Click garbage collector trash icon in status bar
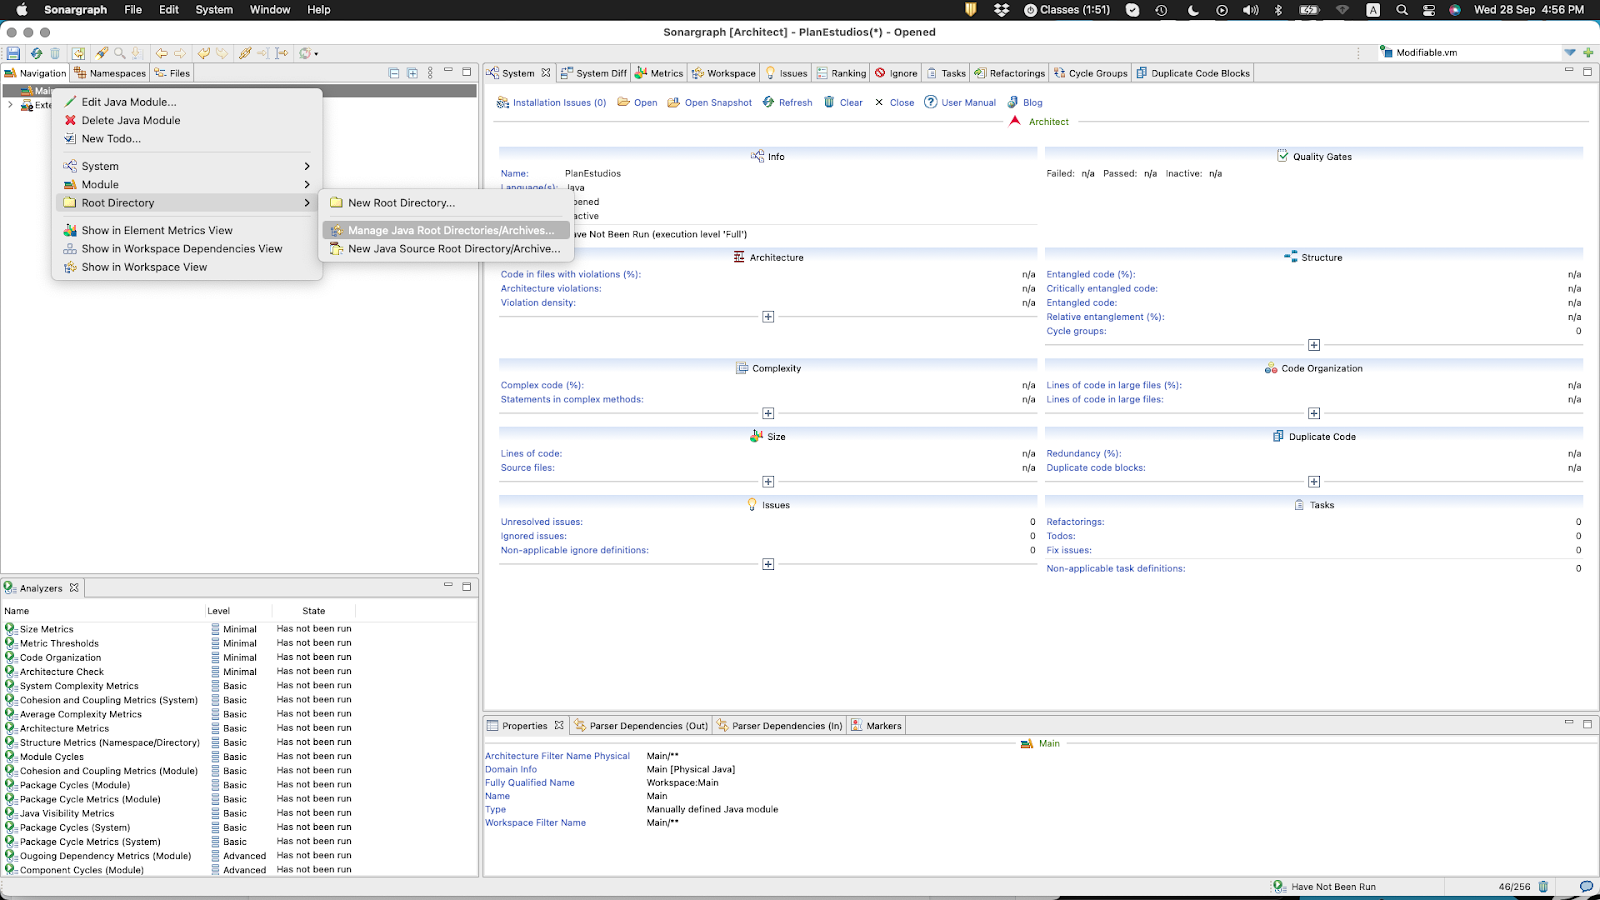The image size is (1600, 900). (1544, 886)
